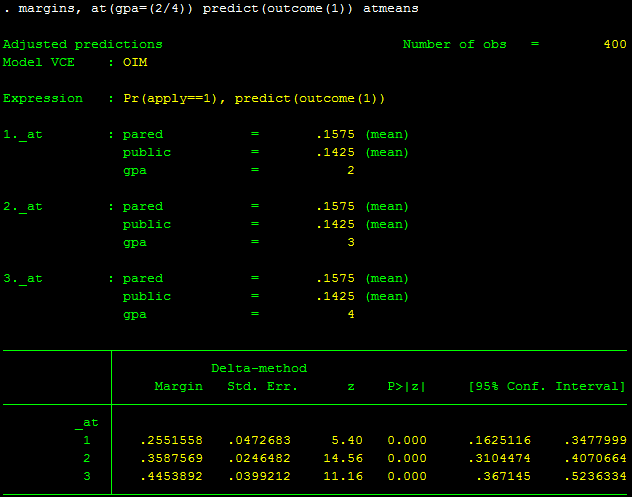Click the 'Number of obs' label
Viewport: 632px width, 497px height.
click(454, 44)
